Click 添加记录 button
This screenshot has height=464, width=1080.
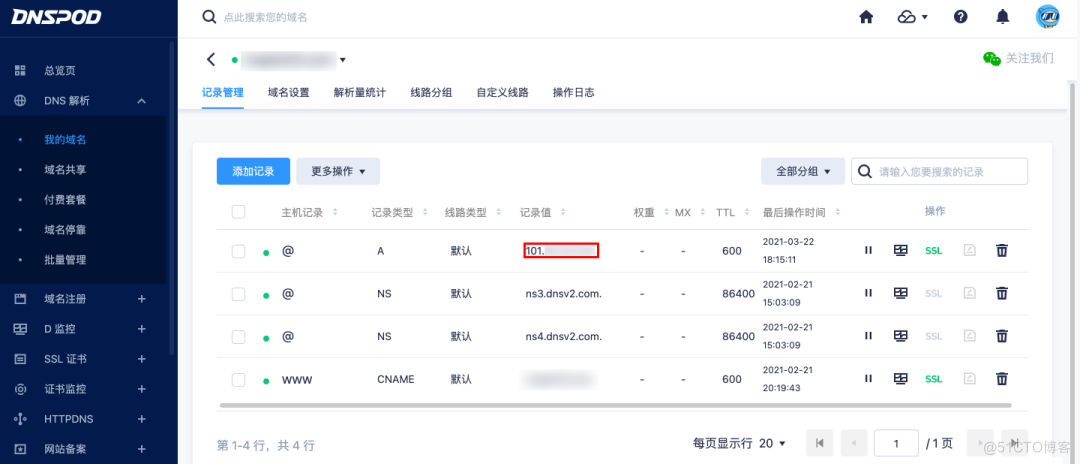point(253,171)
